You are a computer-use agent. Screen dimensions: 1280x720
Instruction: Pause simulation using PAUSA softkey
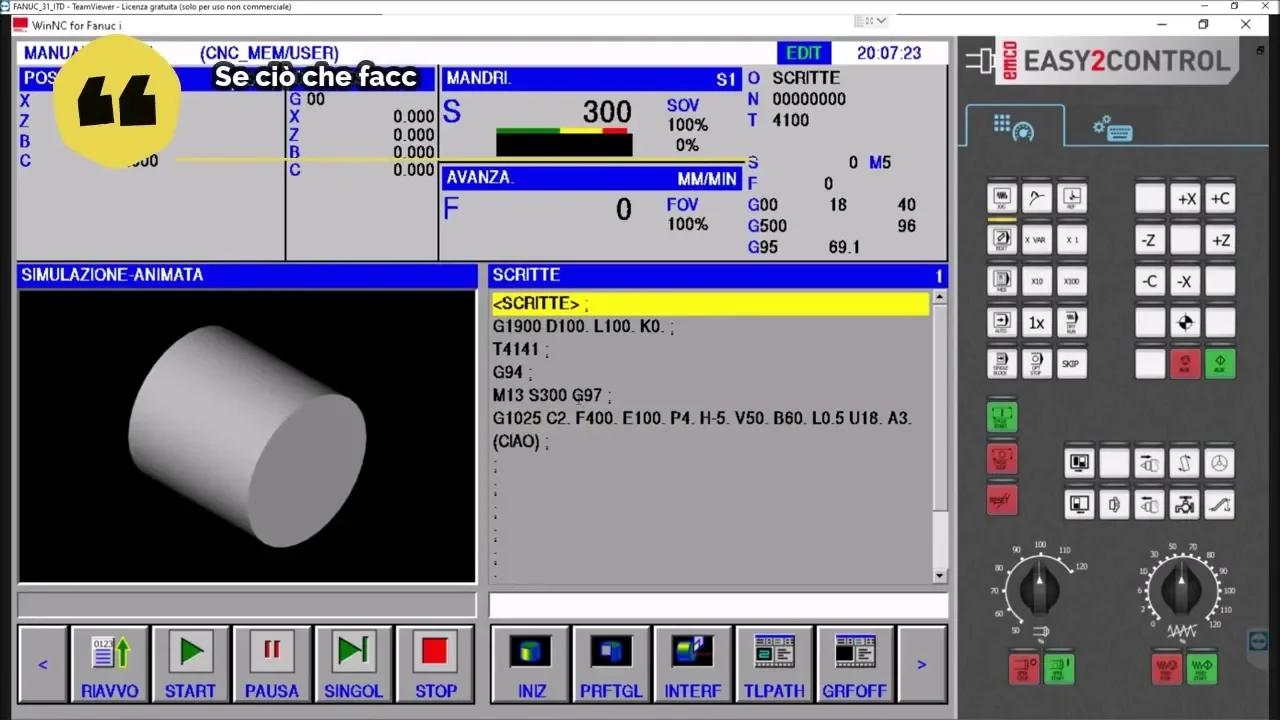pyautogui.click(x=272, y=664)
